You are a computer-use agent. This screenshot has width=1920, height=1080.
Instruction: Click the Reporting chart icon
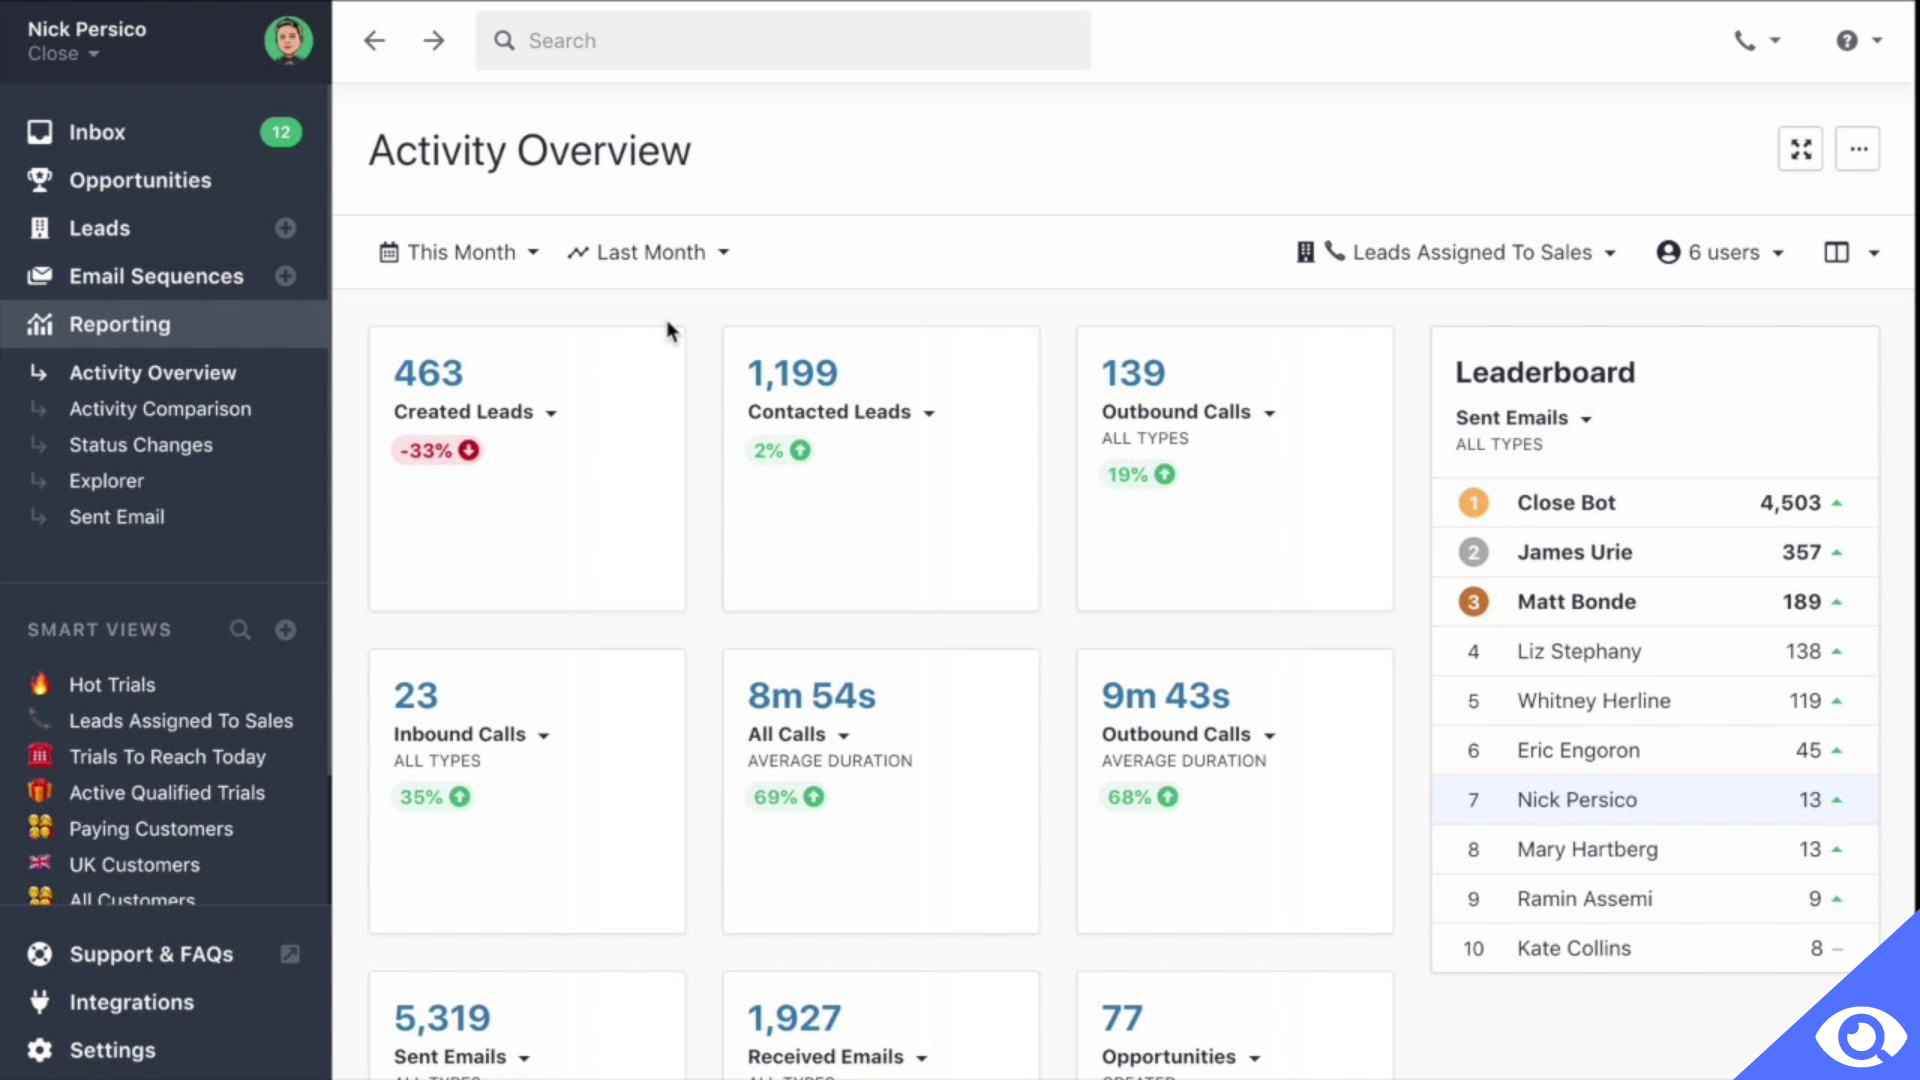pyautogui.click(x=40, y=324)
